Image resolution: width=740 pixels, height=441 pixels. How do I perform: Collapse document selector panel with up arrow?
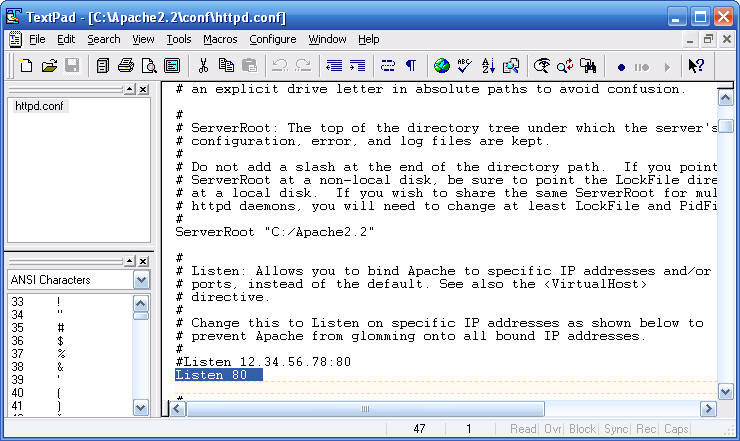[x=129, y=89]
